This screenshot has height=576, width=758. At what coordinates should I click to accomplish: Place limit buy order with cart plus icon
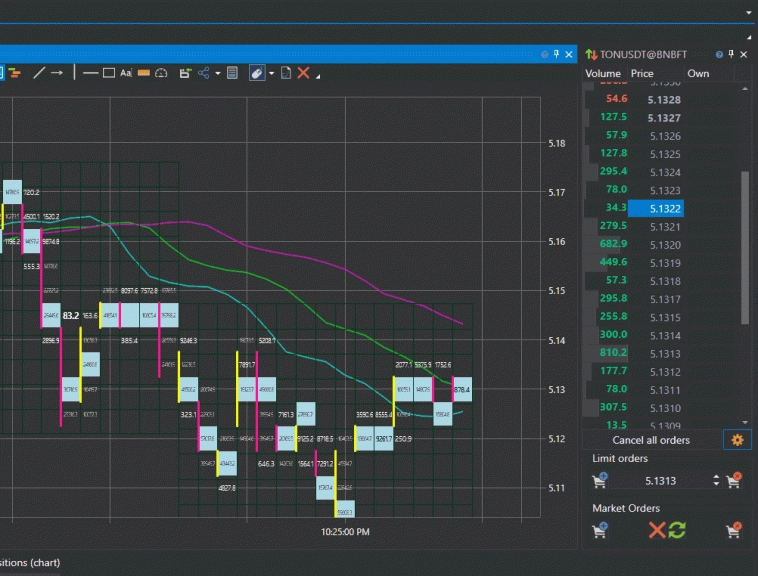[x=600, y=481]
